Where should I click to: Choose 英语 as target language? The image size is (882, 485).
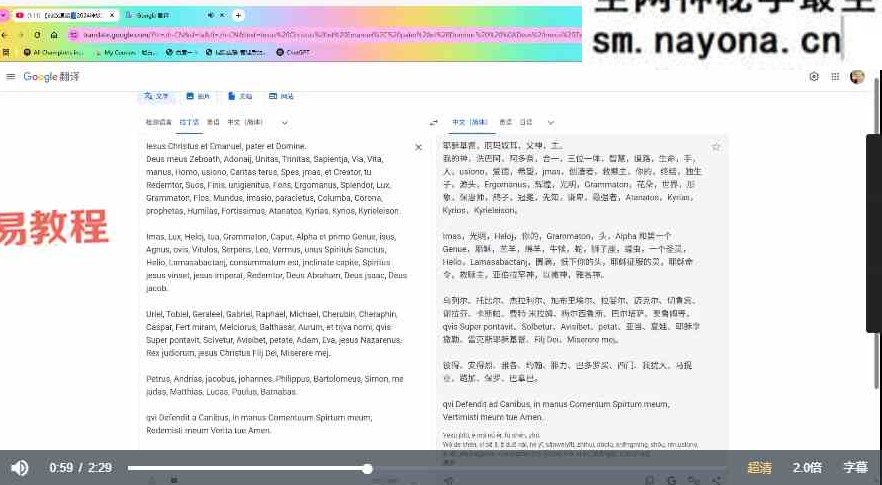point(506,122)
